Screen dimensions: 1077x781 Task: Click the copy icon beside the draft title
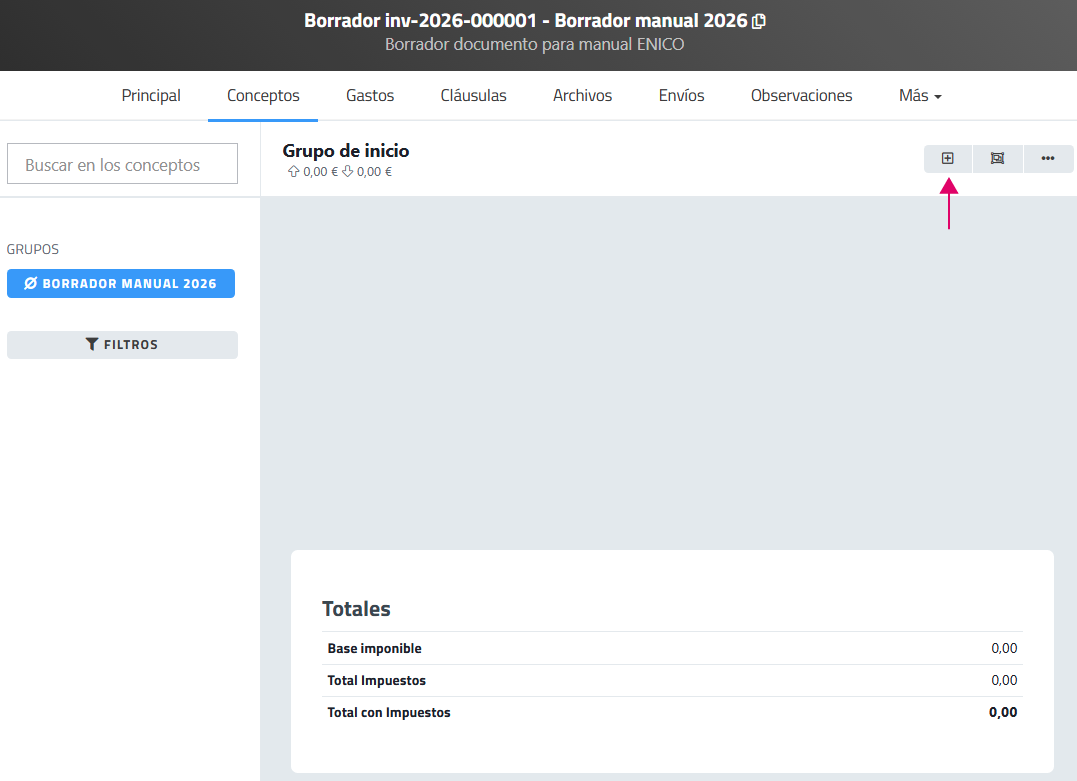coord(759,21)
